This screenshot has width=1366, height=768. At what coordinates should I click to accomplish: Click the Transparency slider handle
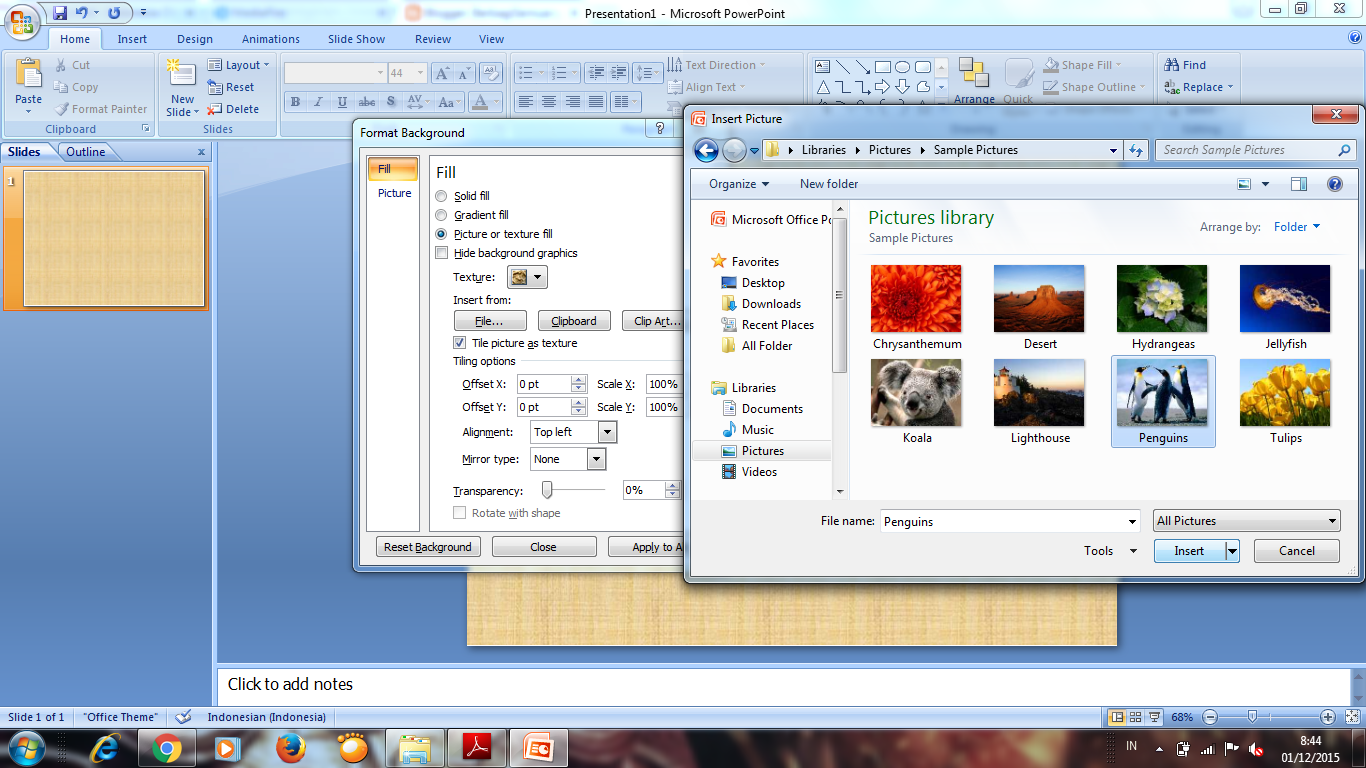(x=547, y=489)
